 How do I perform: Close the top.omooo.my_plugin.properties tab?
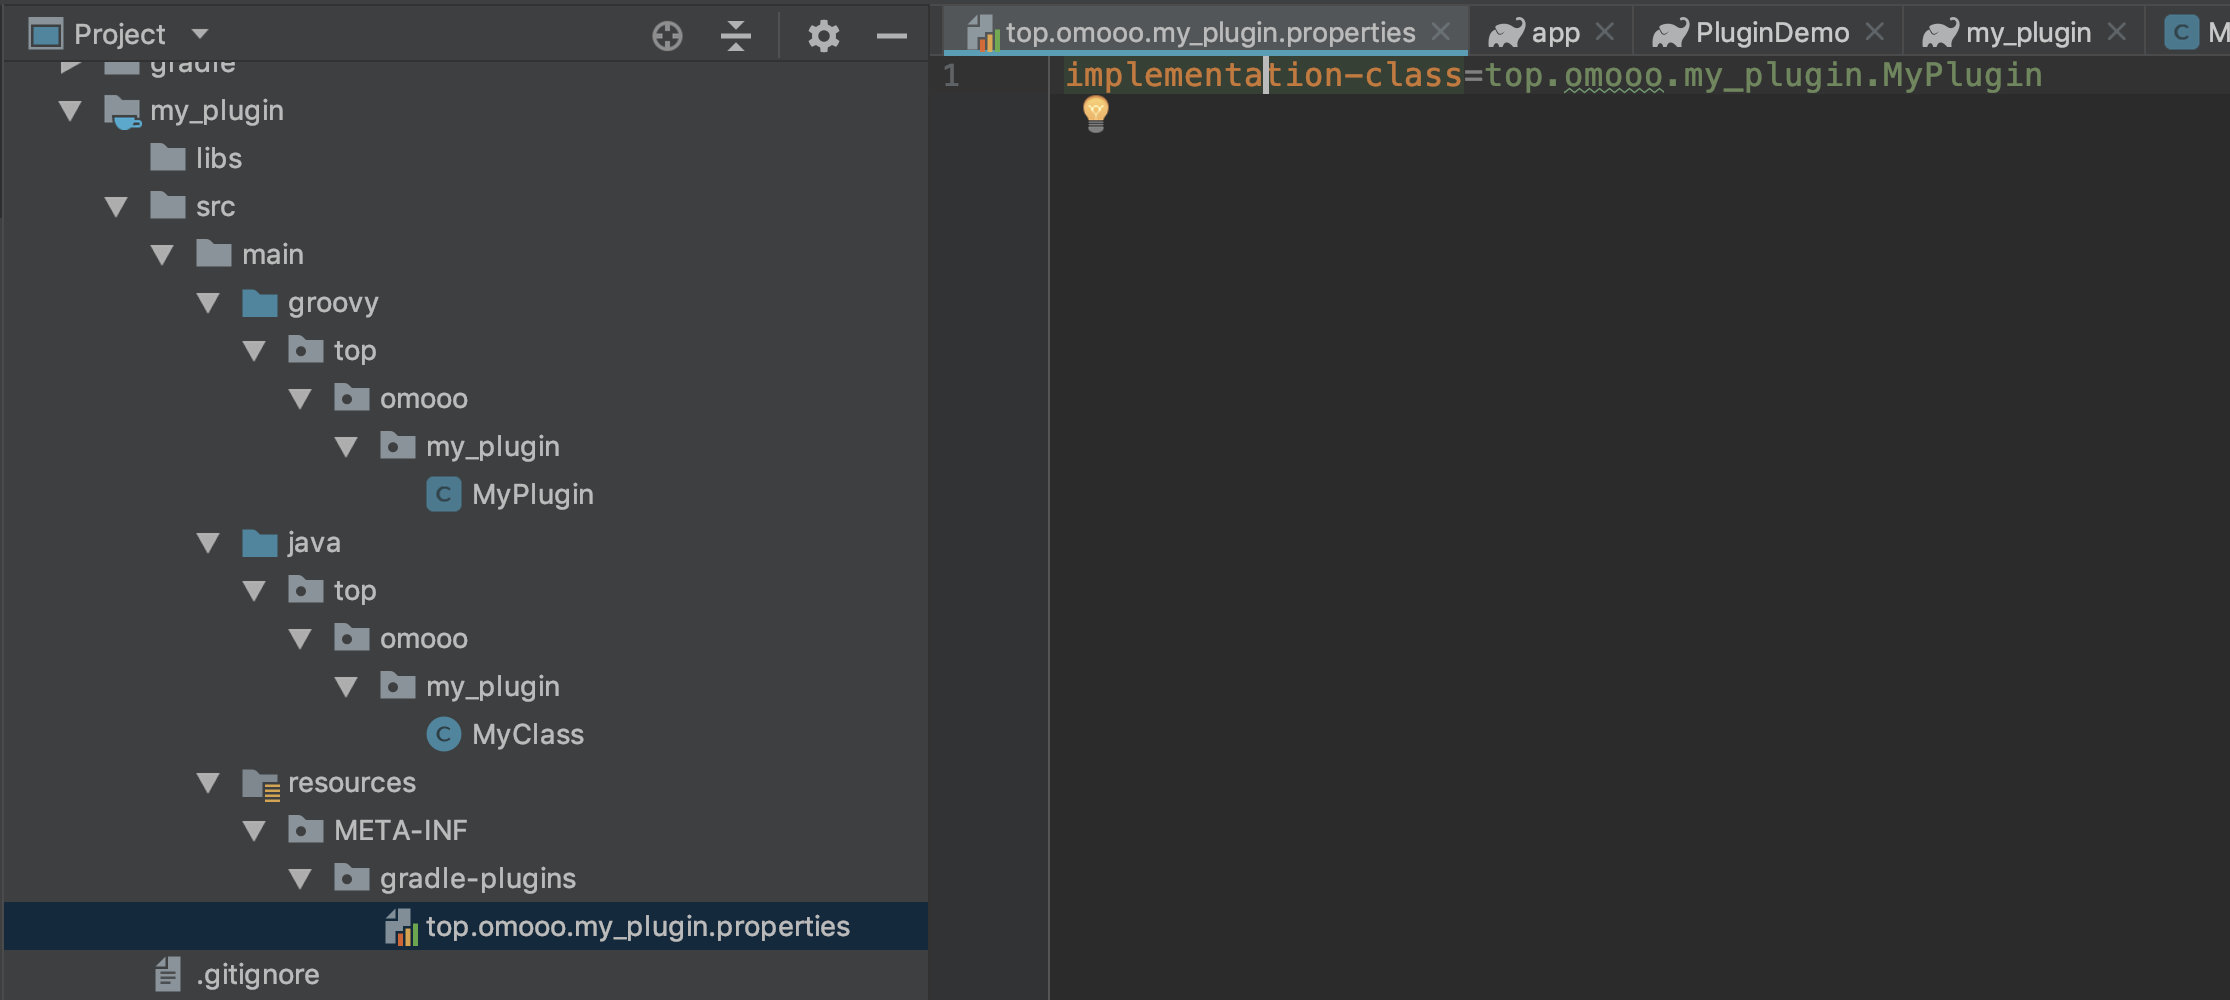tap(1441, 32)
